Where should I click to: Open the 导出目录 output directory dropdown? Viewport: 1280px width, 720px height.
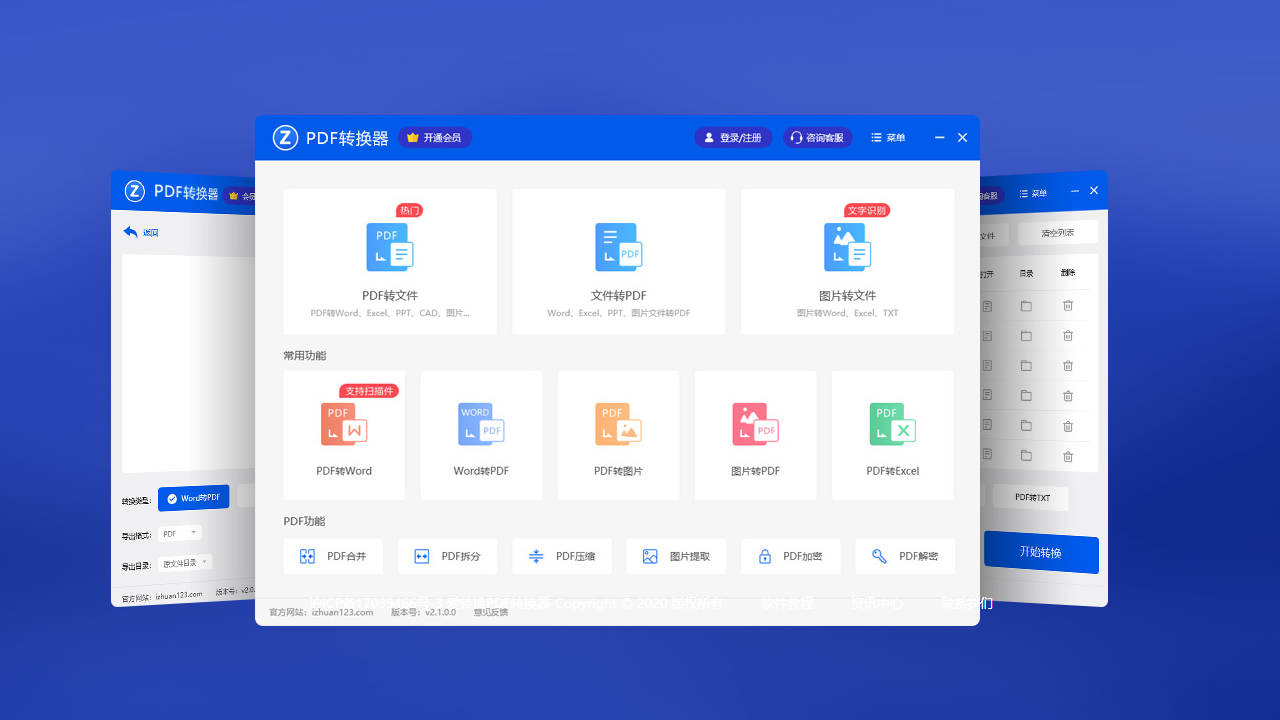(185, 563)
